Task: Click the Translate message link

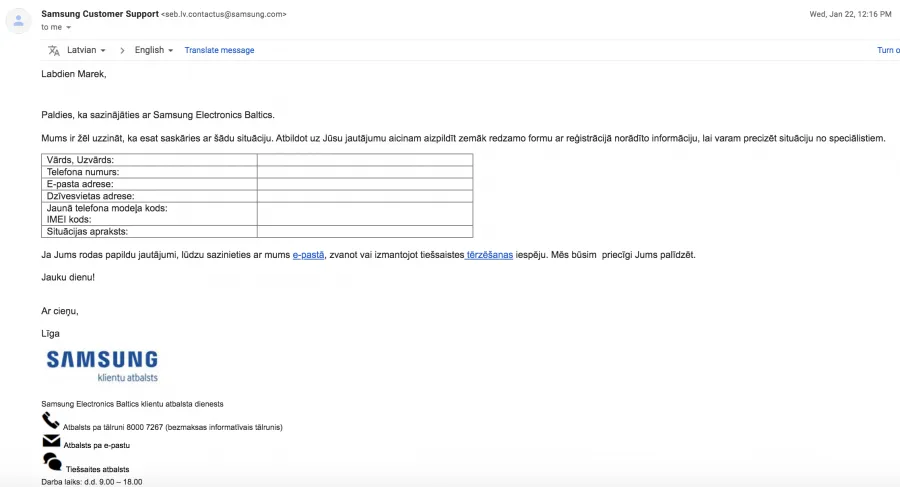Action: click(x=219, y=50)
